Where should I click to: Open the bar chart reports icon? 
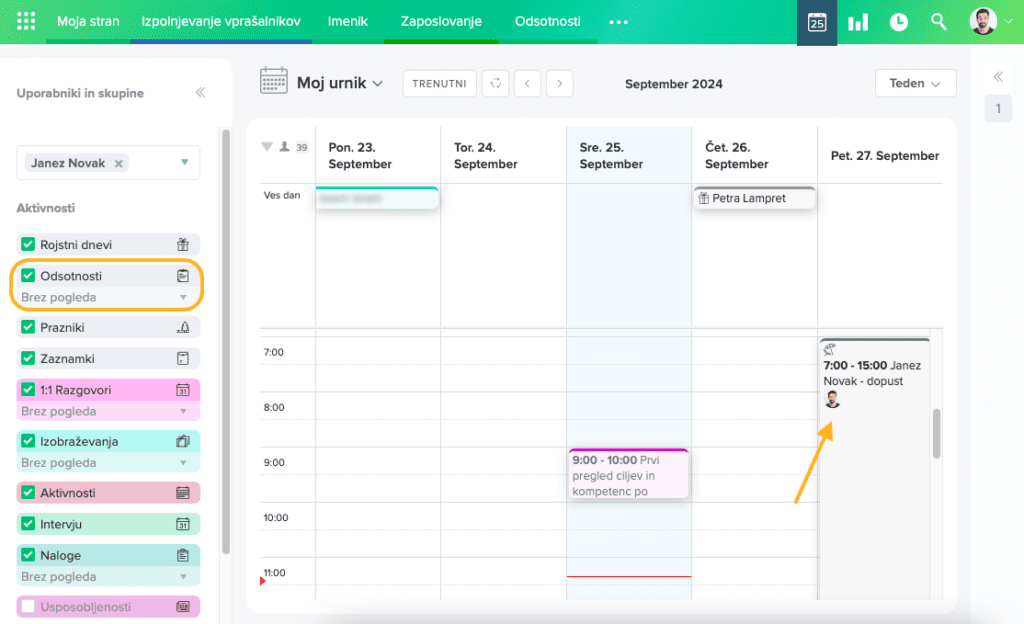tap(858, 22)
